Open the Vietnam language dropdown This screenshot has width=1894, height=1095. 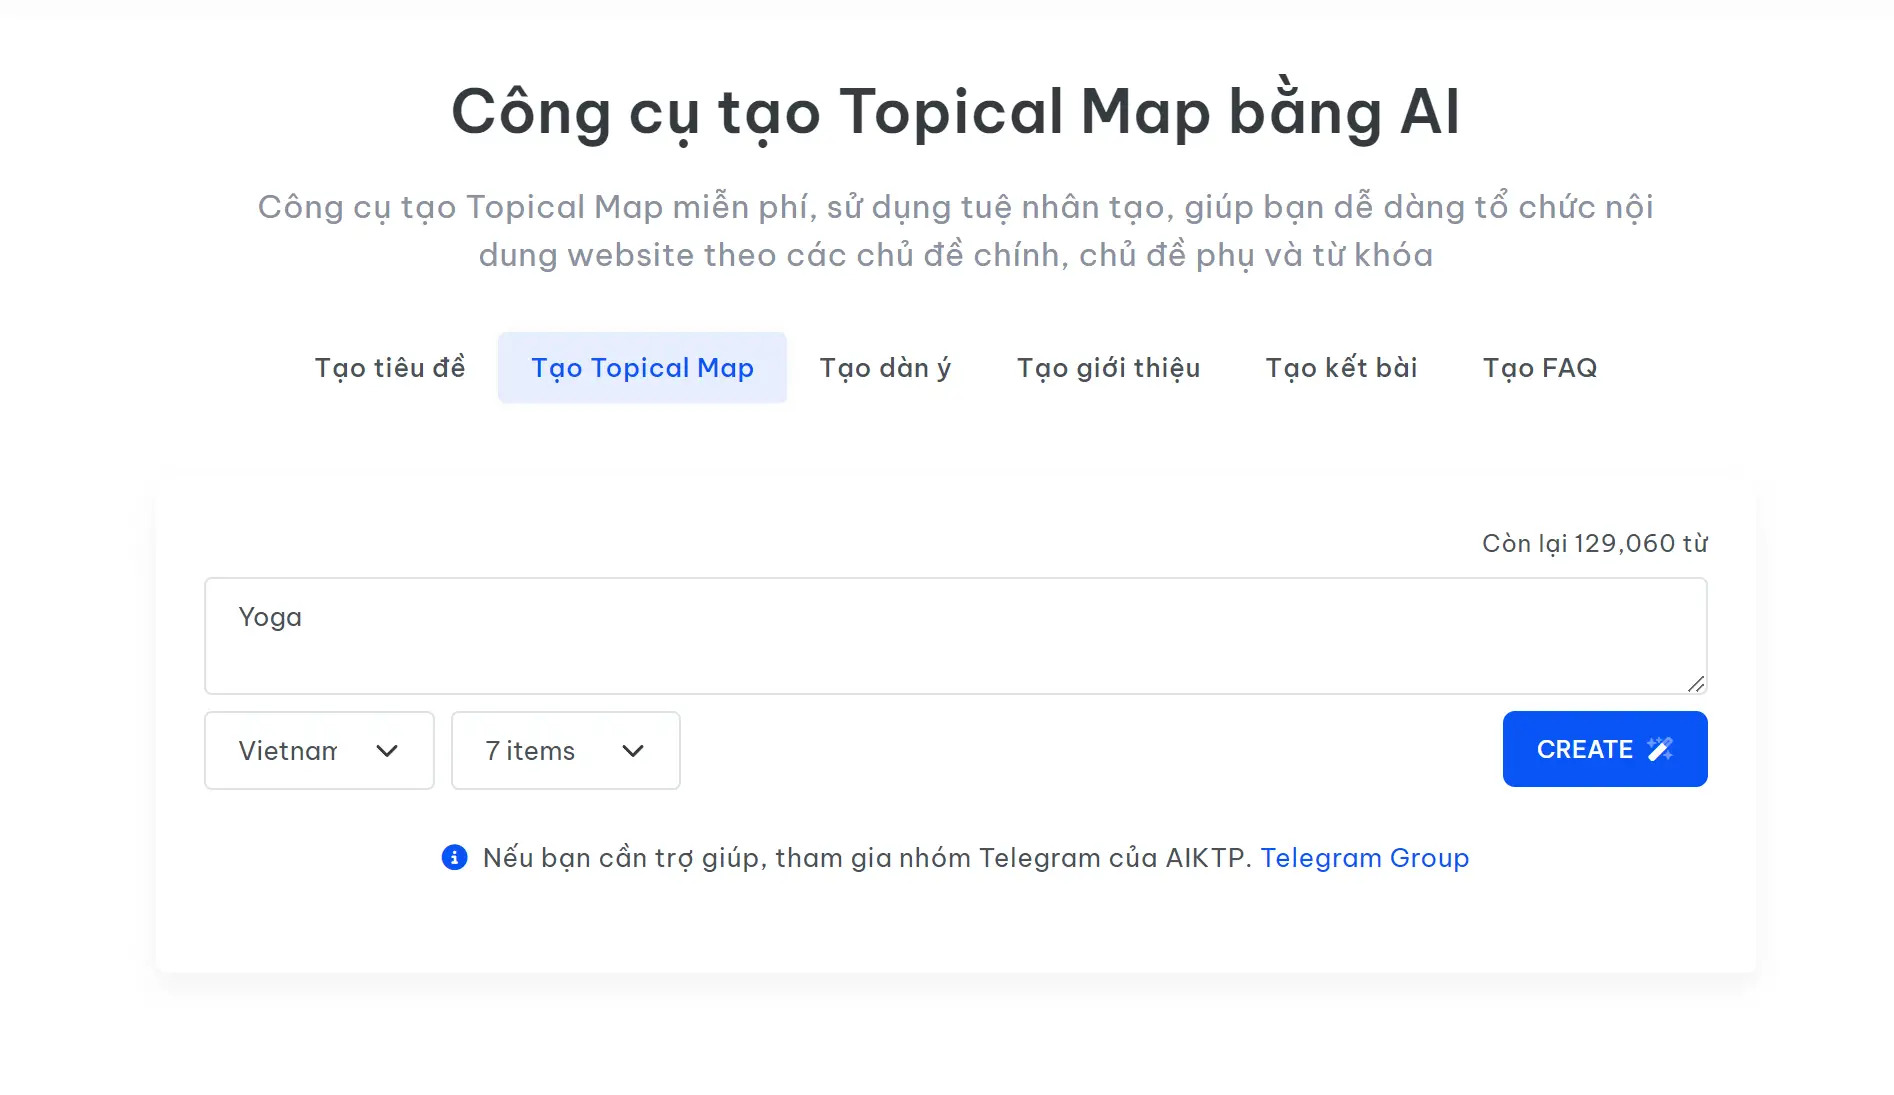319,751
